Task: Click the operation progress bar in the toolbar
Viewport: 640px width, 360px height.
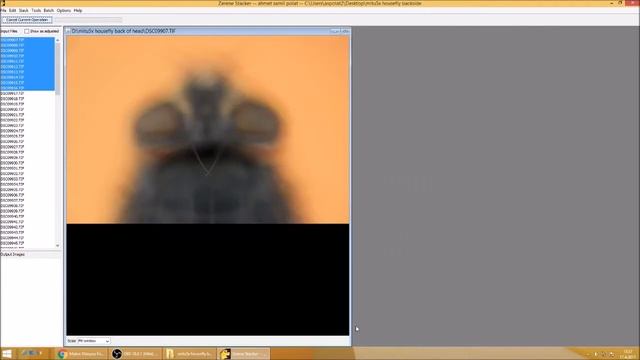Action: coord(88,20)
